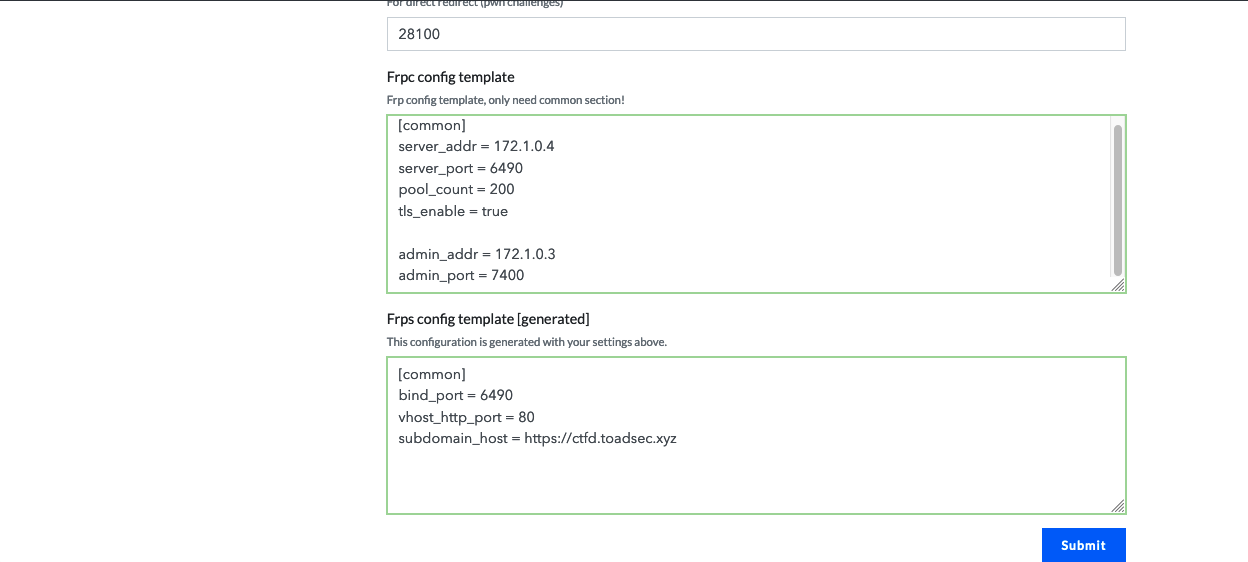1248x562 pixels.
Task: Click the vhost_http_port = 80 line
Action: pyautogui.click(x=466, y=417)
